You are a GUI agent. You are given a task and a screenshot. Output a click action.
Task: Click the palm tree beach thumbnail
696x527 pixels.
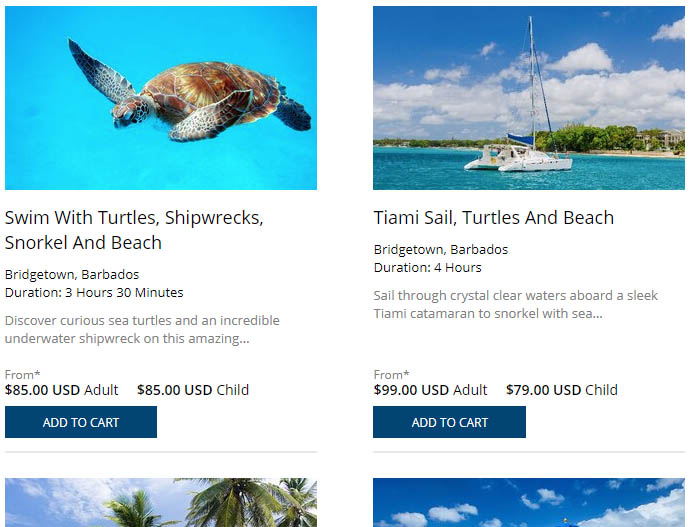click(x=161, y=503)
